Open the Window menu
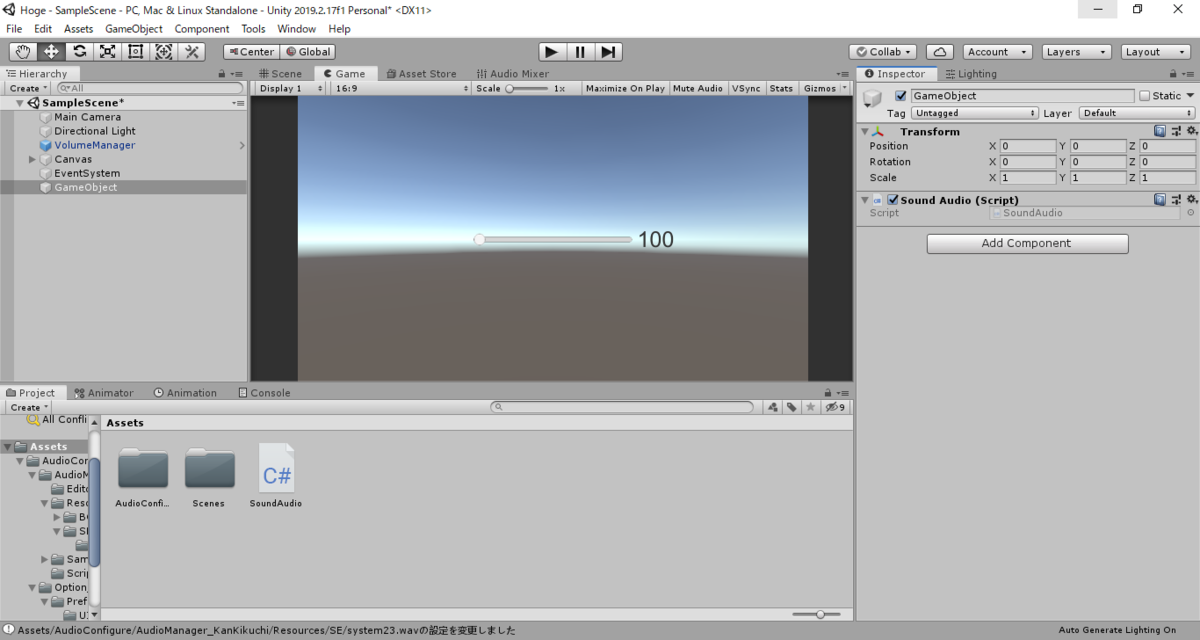This screenshot has height=640, width=1200. click(297, 29)
